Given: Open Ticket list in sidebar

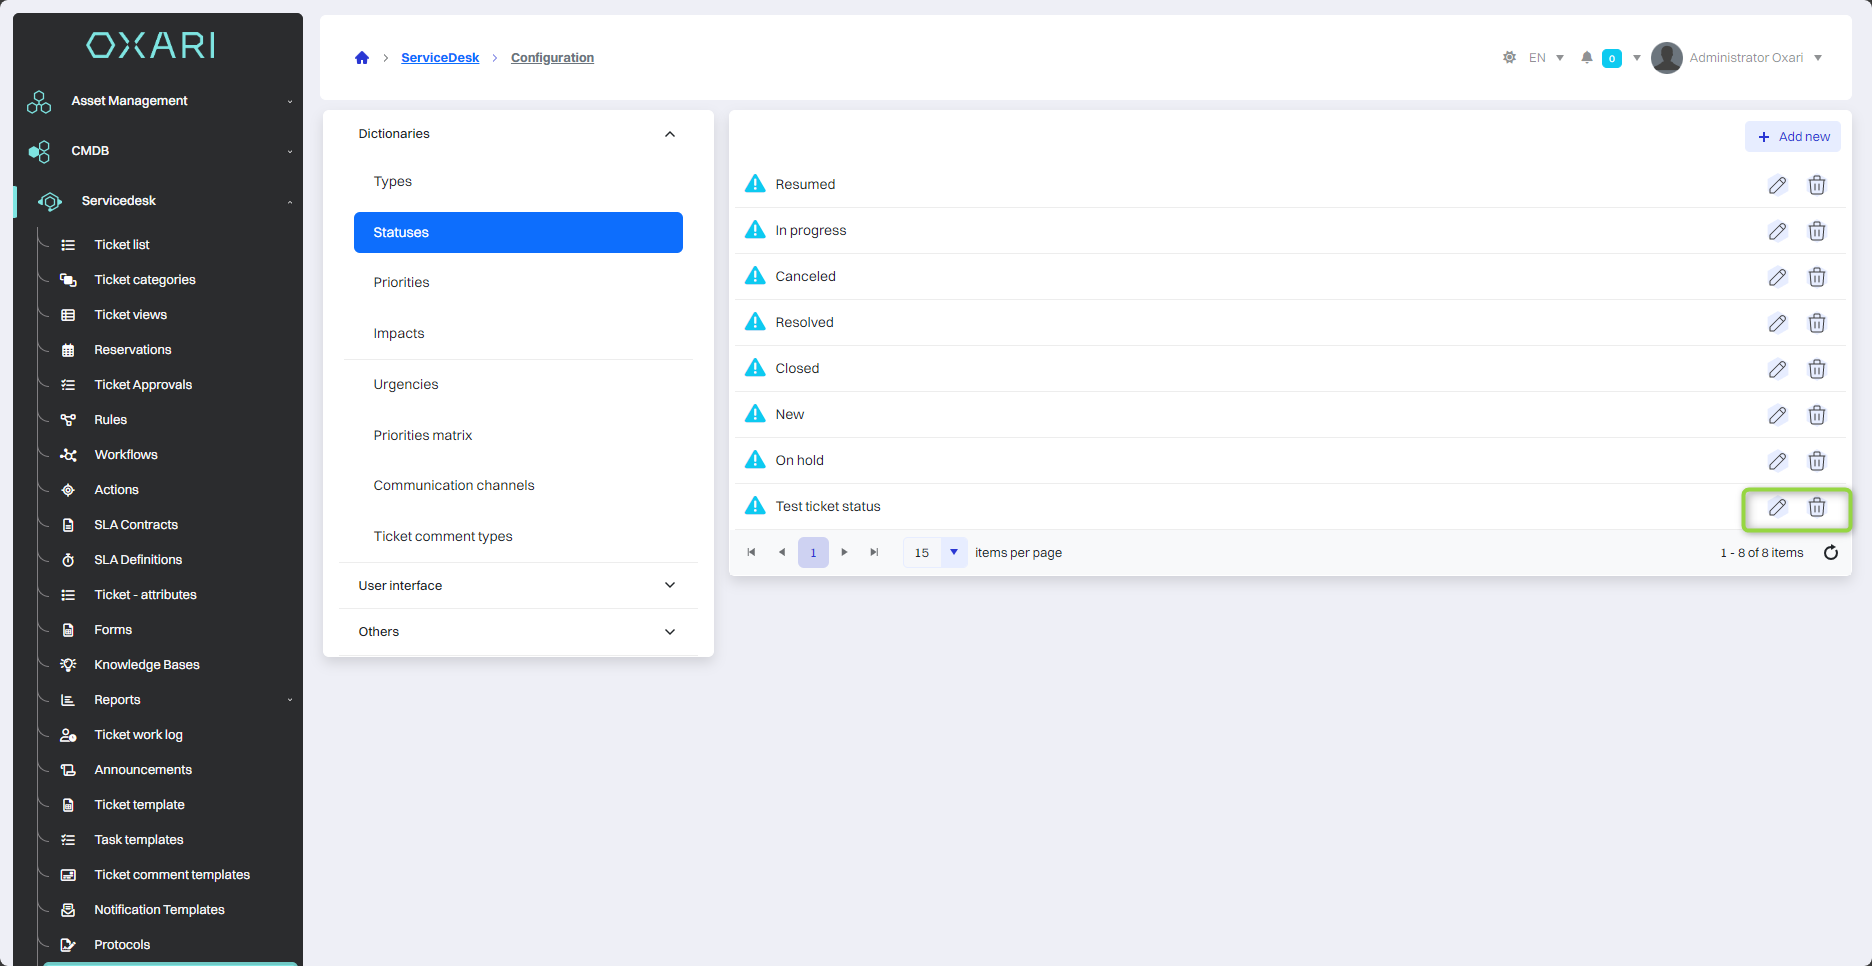Looking at the screenshot, I should pos(122,245).
